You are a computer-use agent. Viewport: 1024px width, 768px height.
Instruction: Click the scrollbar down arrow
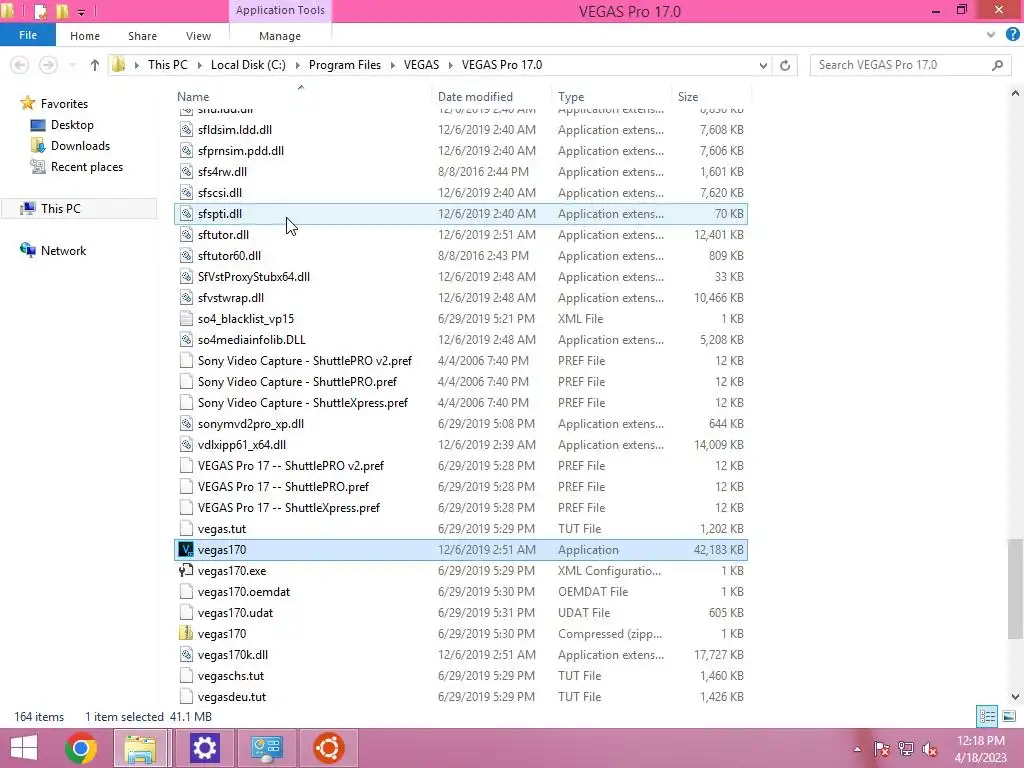(1015, 697)
